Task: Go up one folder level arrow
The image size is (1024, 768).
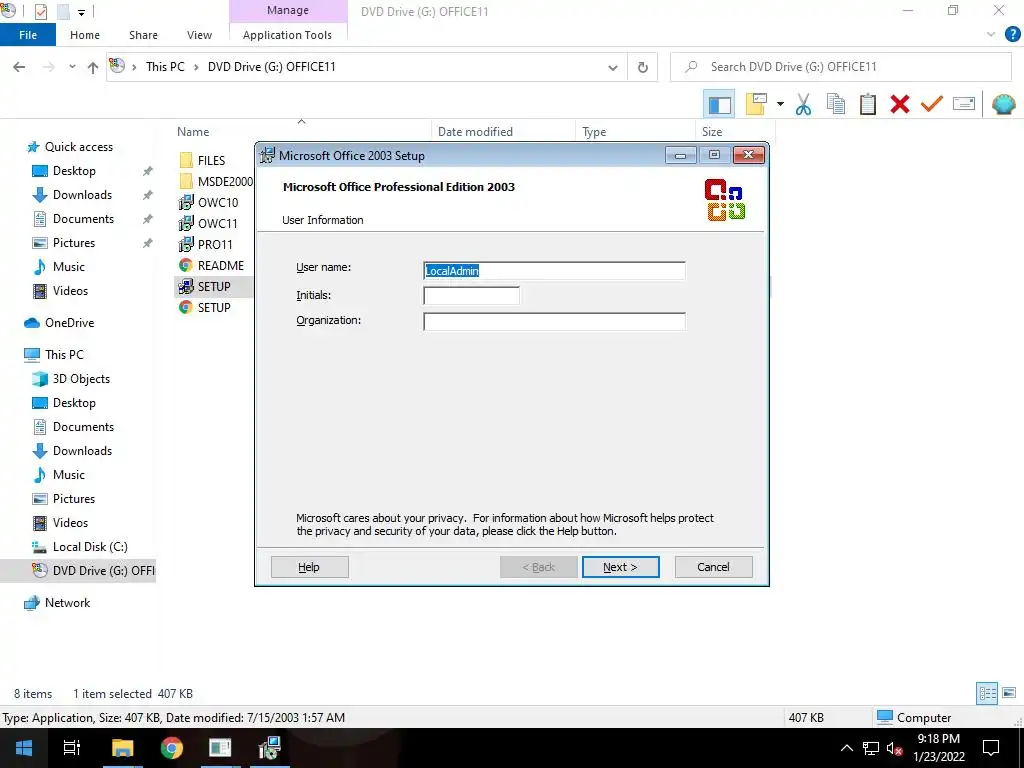Action: [x=93, y=67]
